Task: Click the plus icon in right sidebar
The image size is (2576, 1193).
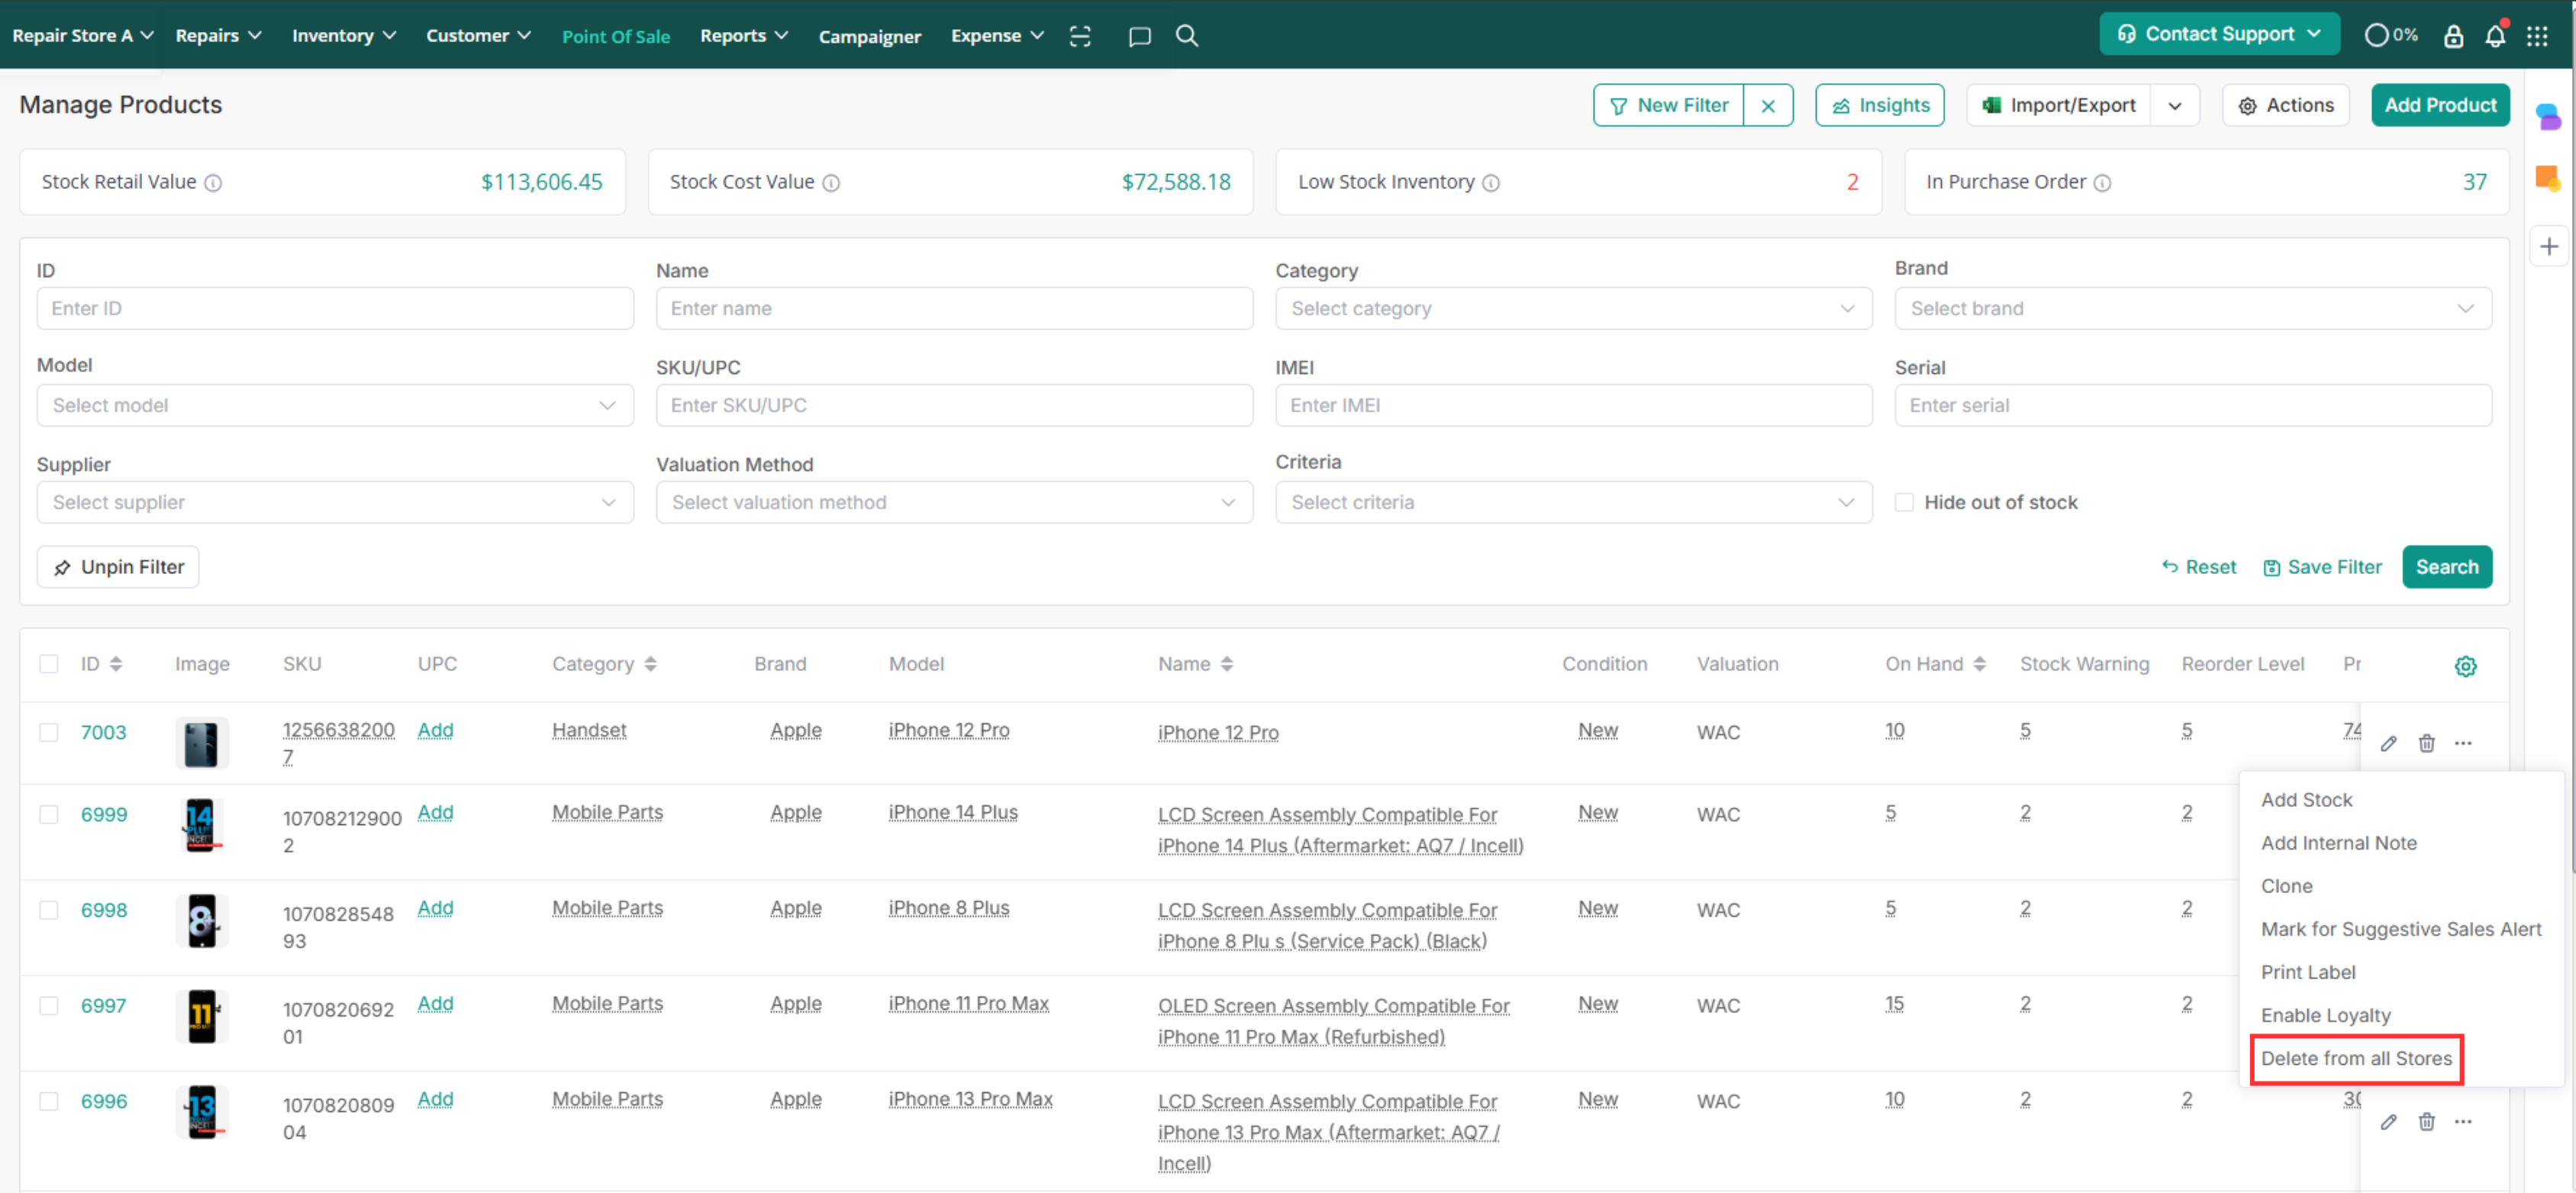Action: [x=2548, y=246]
